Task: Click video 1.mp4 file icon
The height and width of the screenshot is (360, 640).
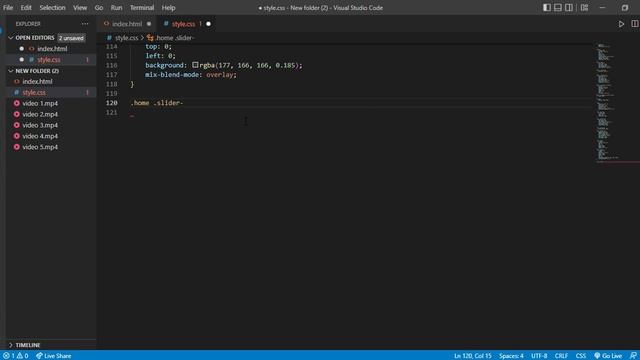Action: click(17, 103)
